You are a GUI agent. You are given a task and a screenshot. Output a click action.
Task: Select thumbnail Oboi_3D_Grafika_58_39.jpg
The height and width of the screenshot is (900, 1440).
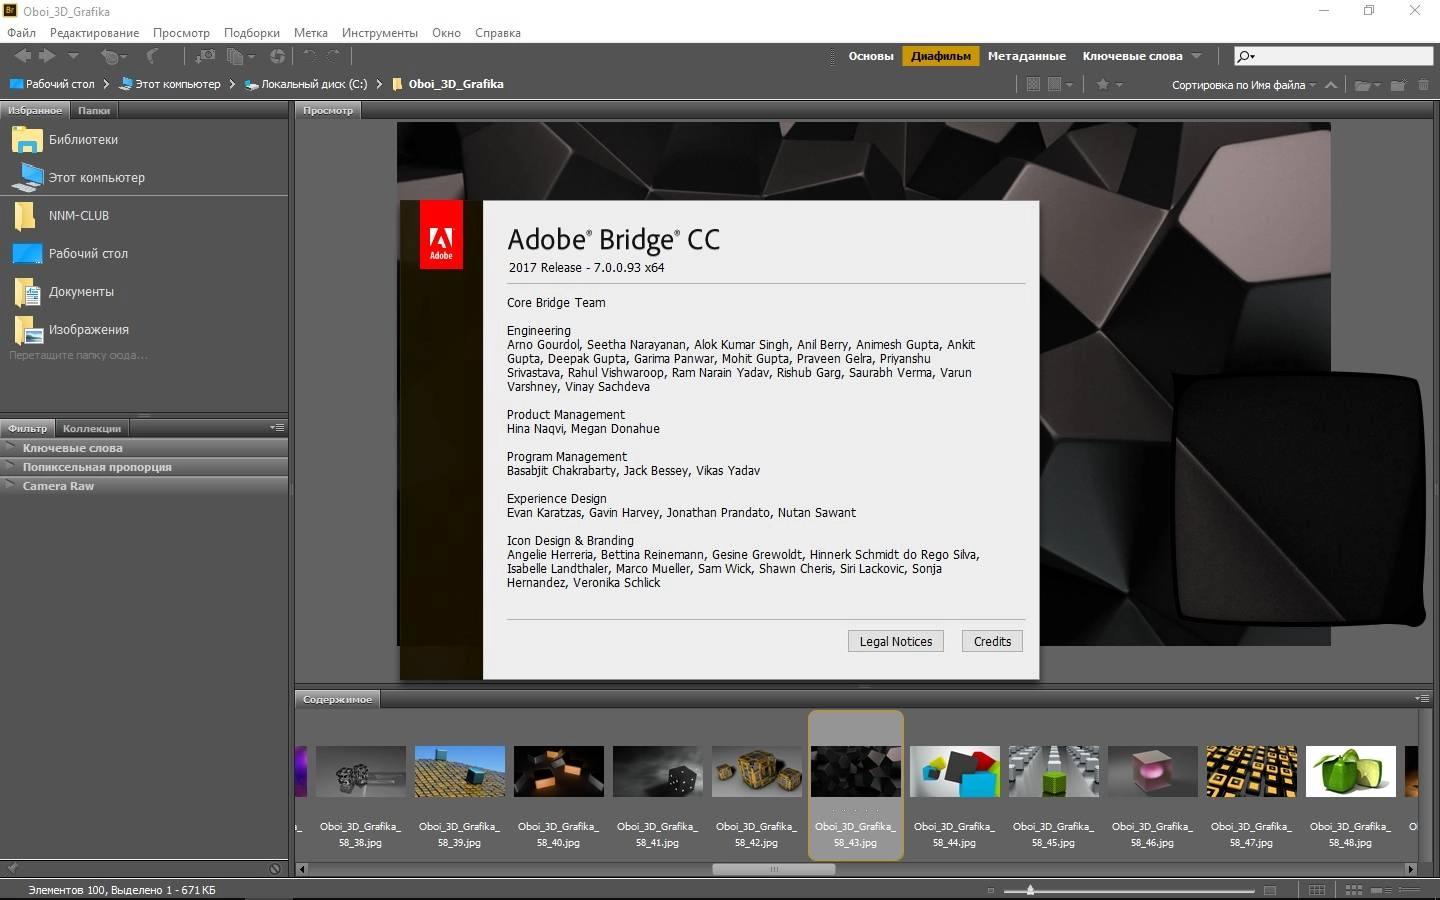(x=459, y=785)
